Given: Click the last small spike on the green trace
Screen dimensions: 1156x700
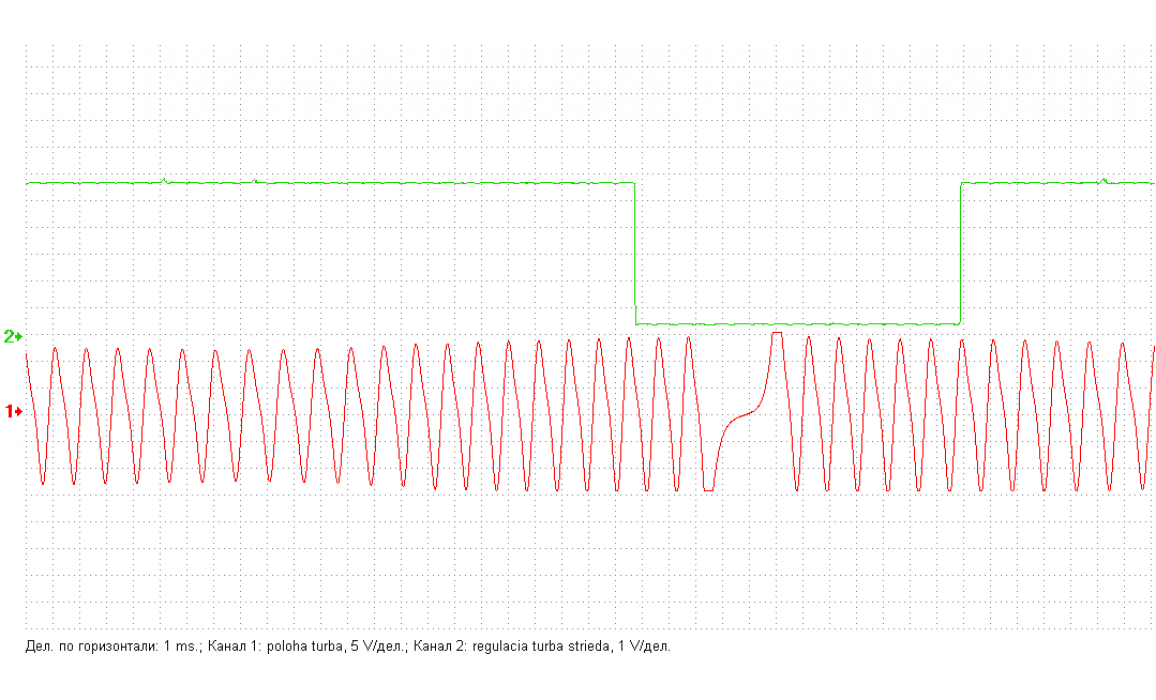Looking at the screenshot, I should click(1104, 180).
